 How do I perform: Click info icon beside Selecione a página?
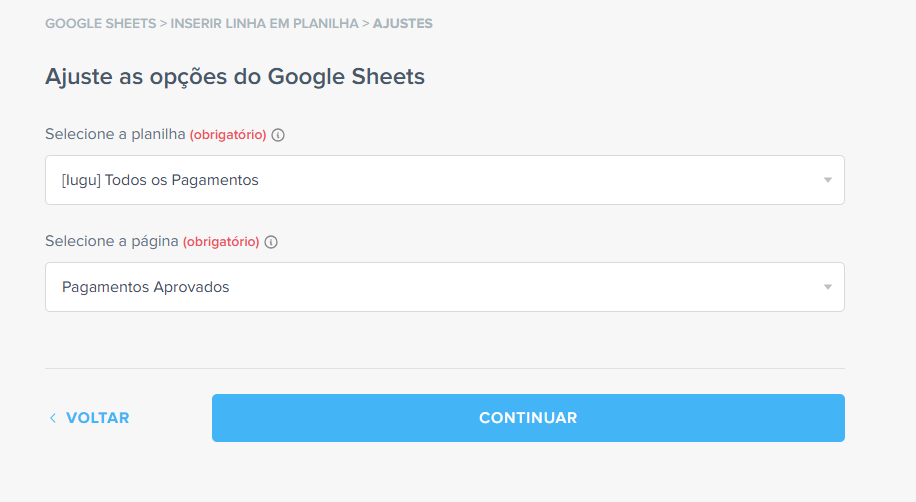point(271,242)
